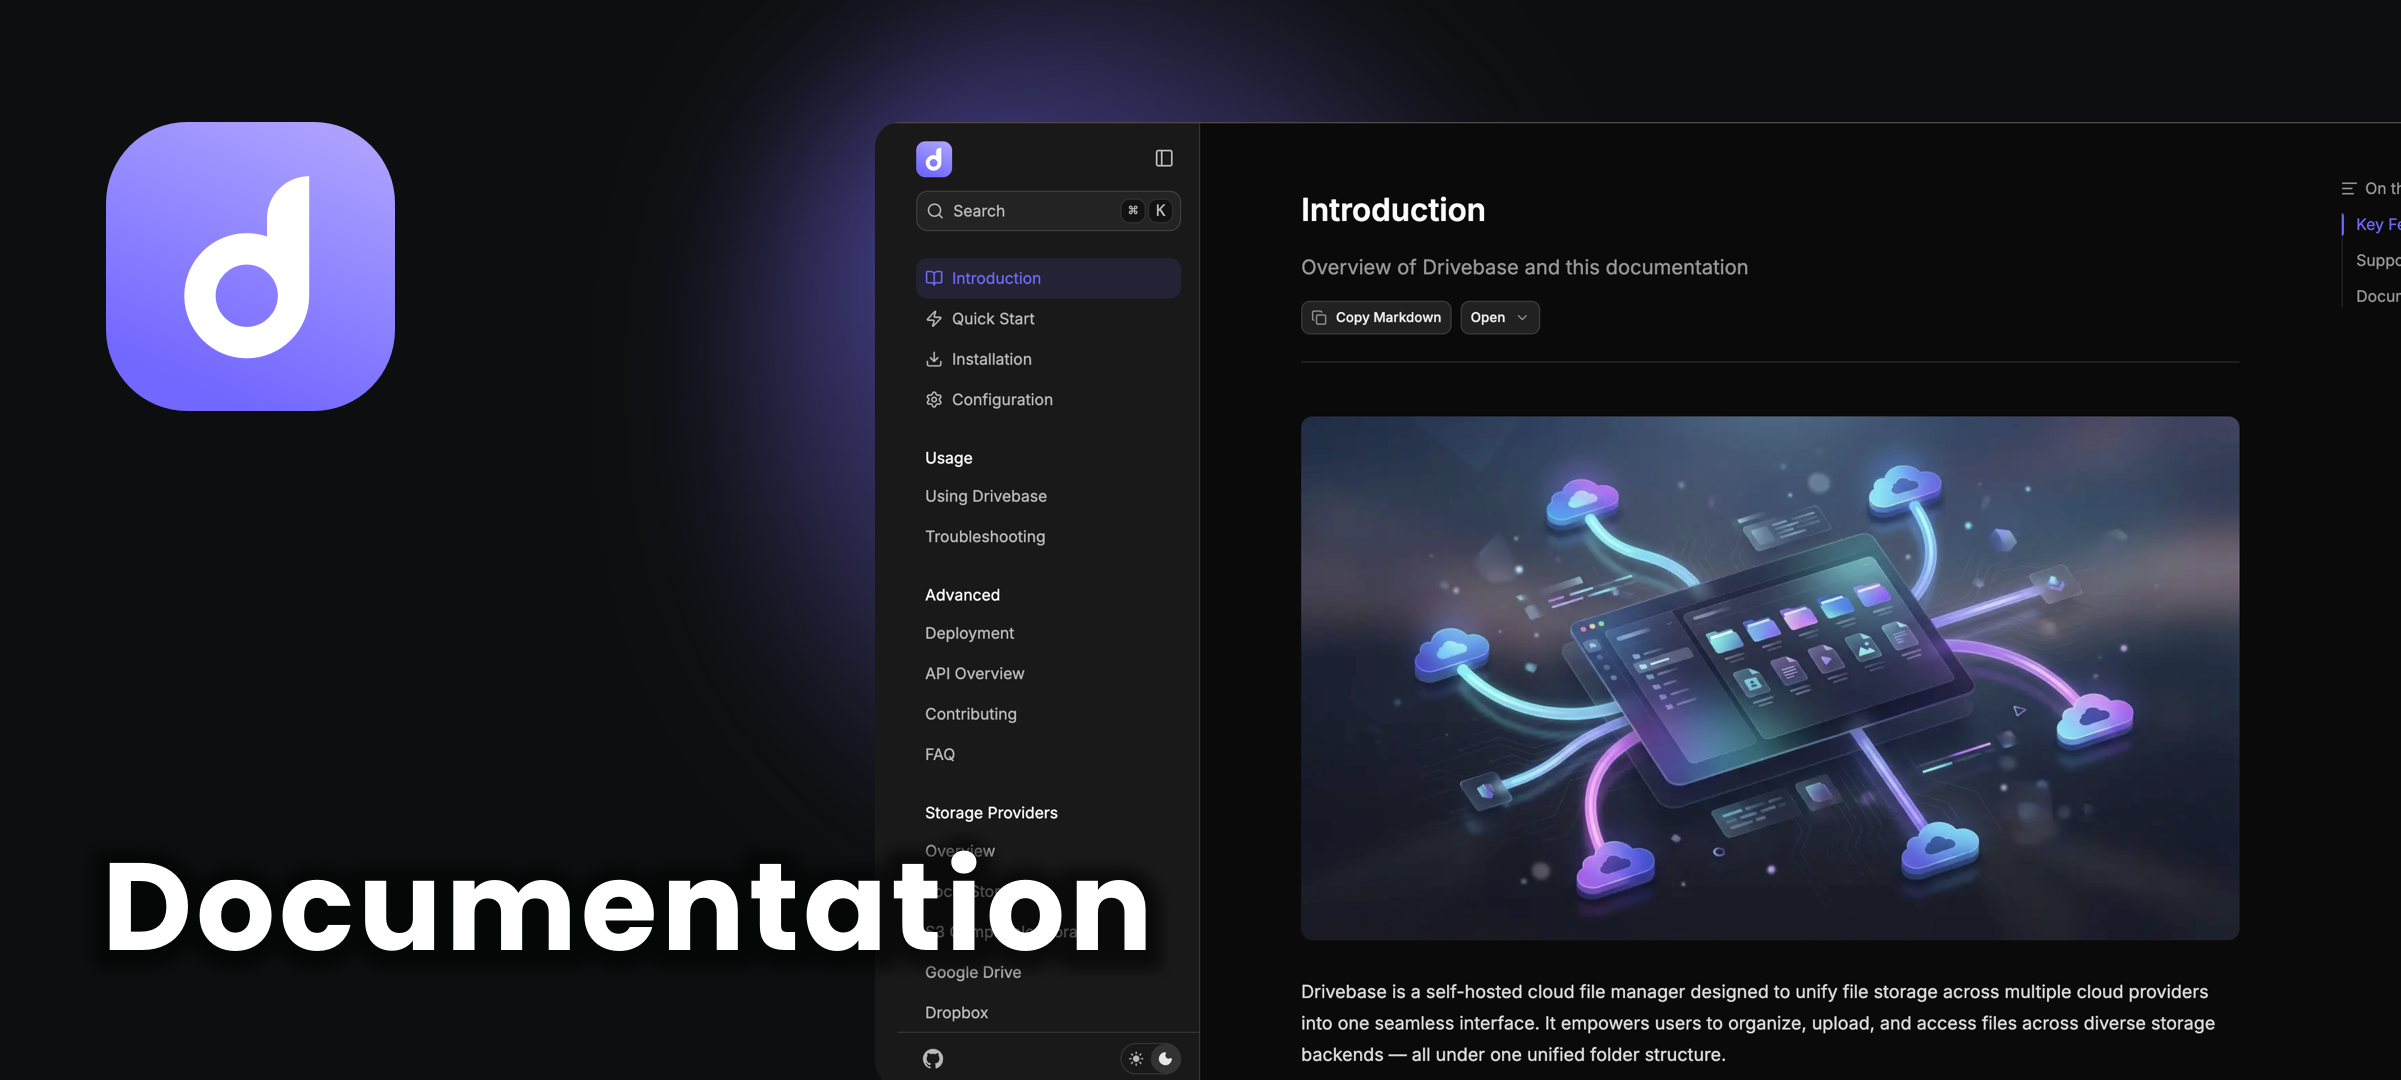The height and width of the screenshot is (1080, 2401).
Task: Open the On this page outline menu
Action: [x=2349, y=188]
